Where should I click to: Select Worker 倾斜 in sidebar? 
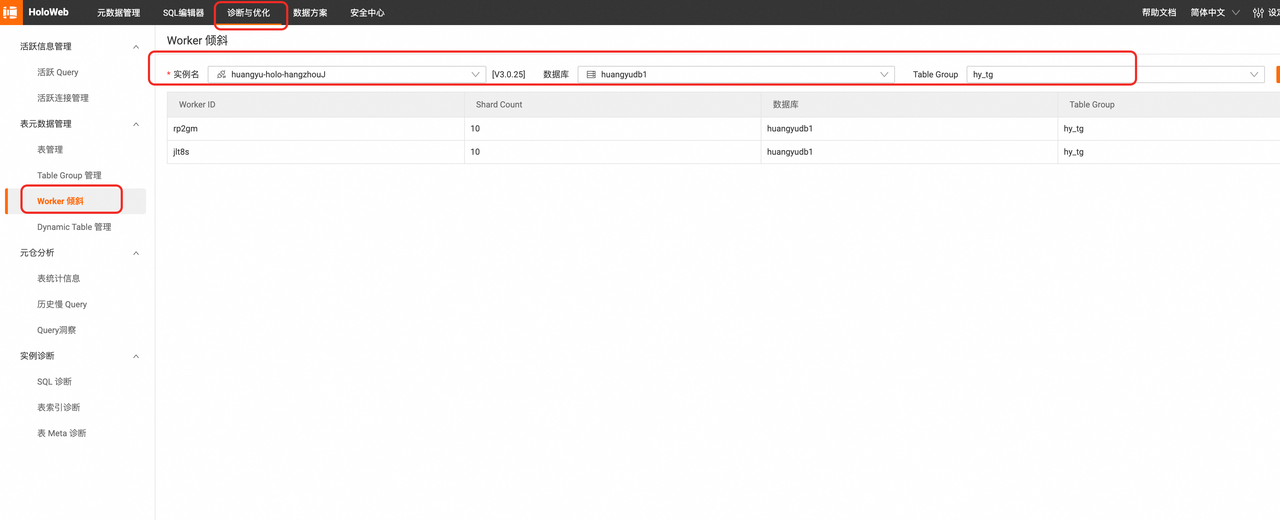(x=60, y=201)
